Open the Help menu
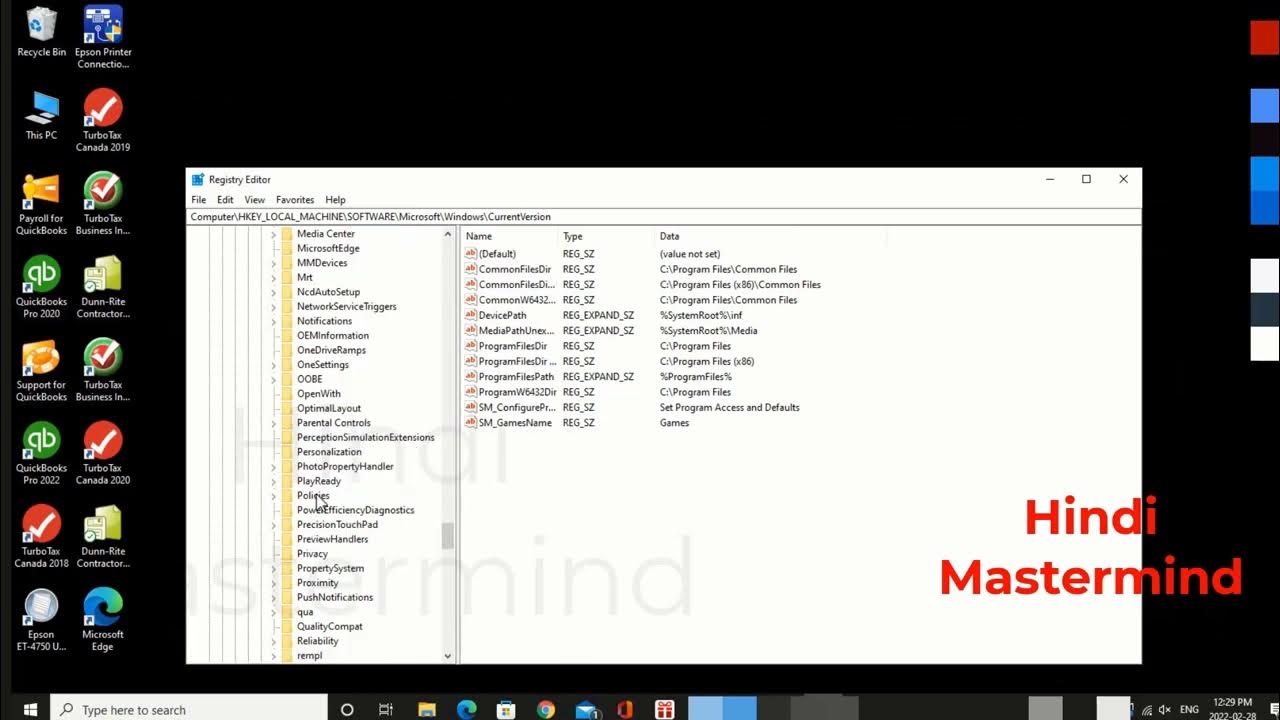Screen dimensions: 1280x720 click(335, 200)
